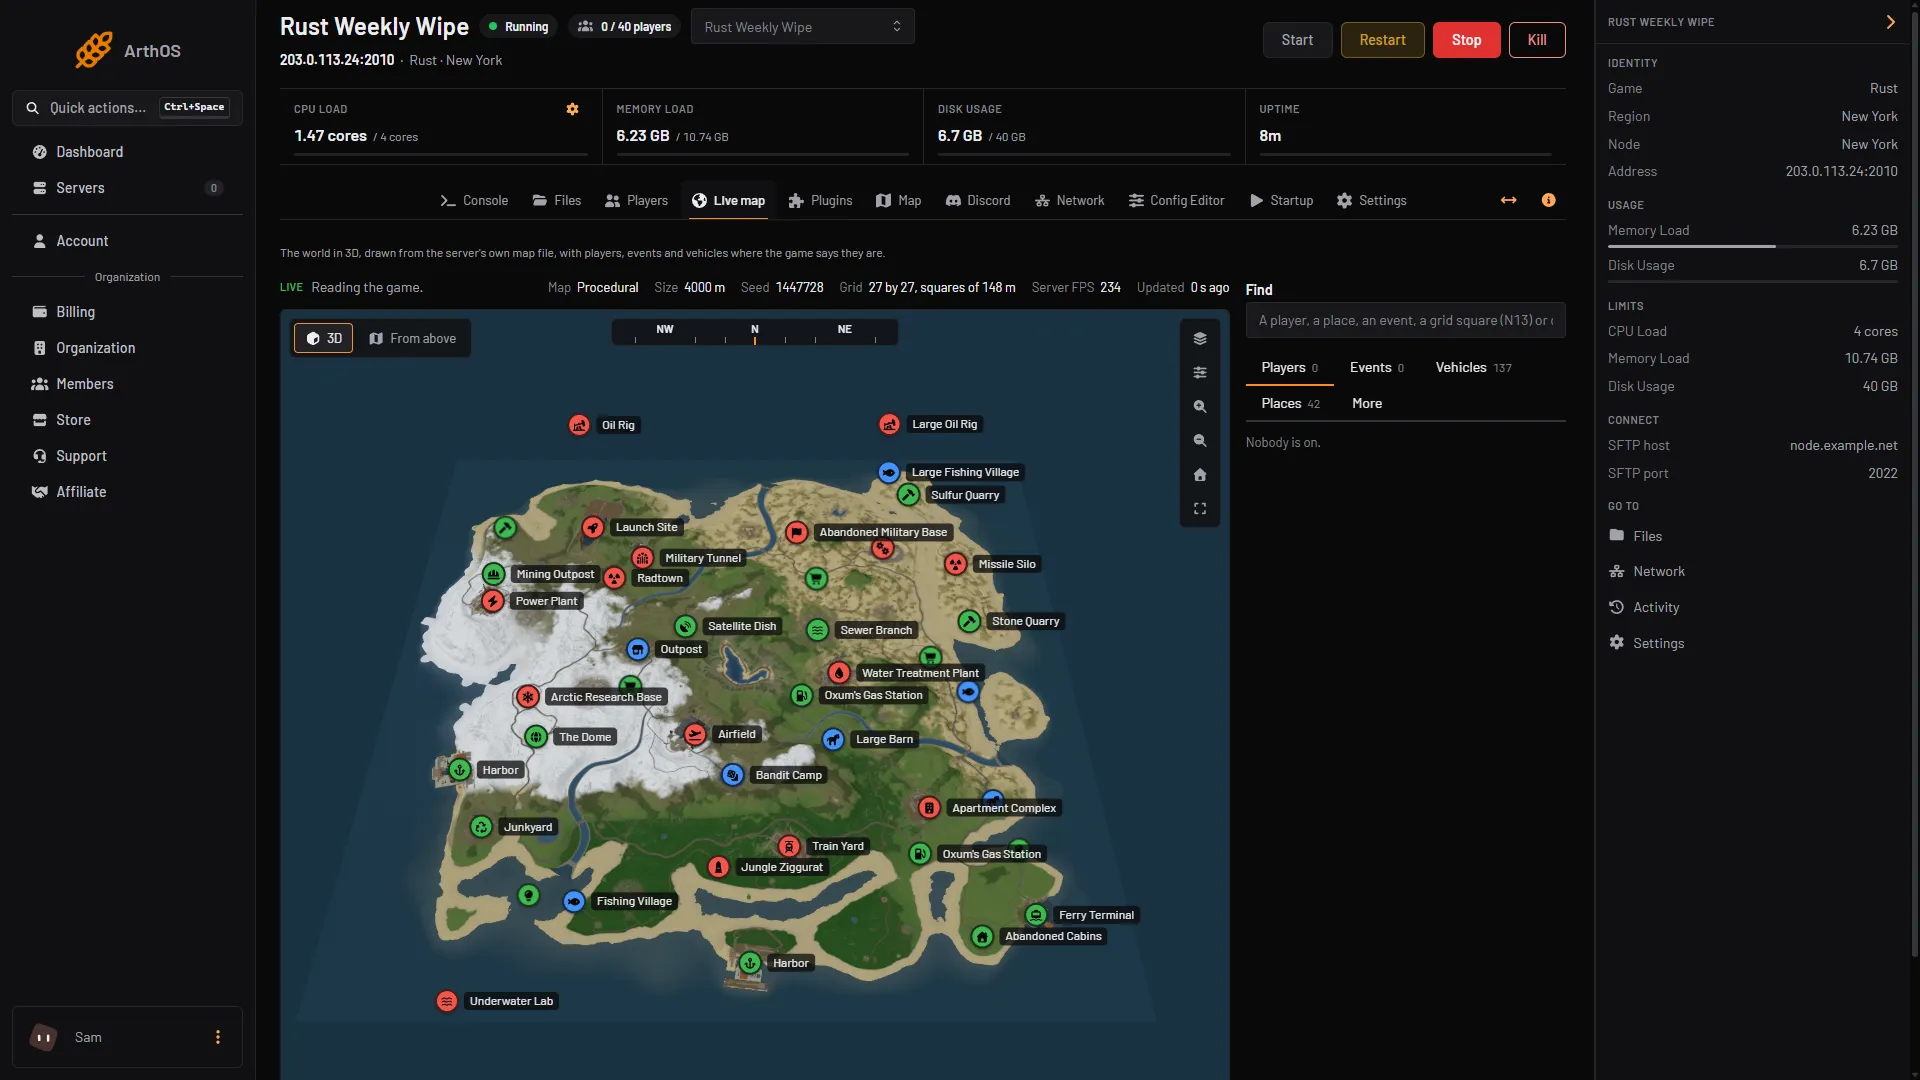Click the compass heading bar
This screenshot has height=1080, width=1920.
[754, 333]
